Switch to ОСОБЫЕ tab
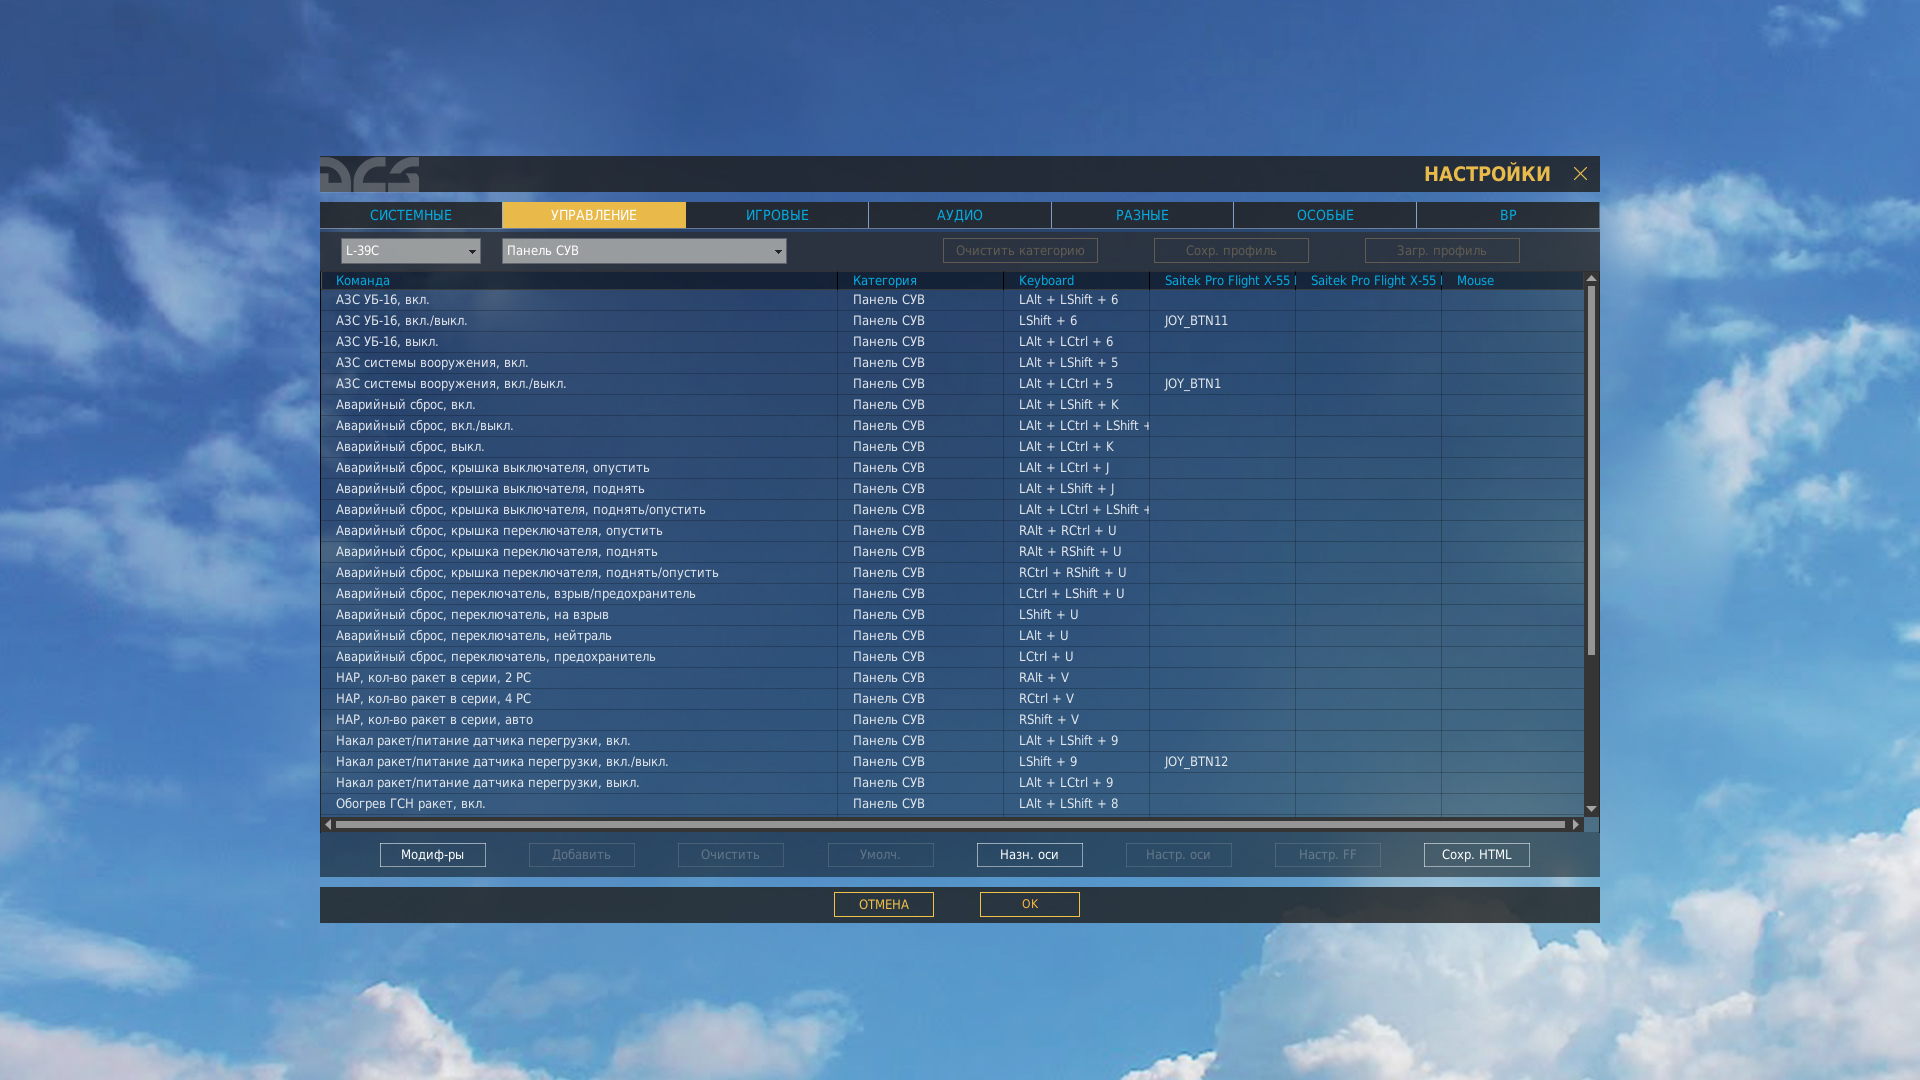 tap(1325, 215)
